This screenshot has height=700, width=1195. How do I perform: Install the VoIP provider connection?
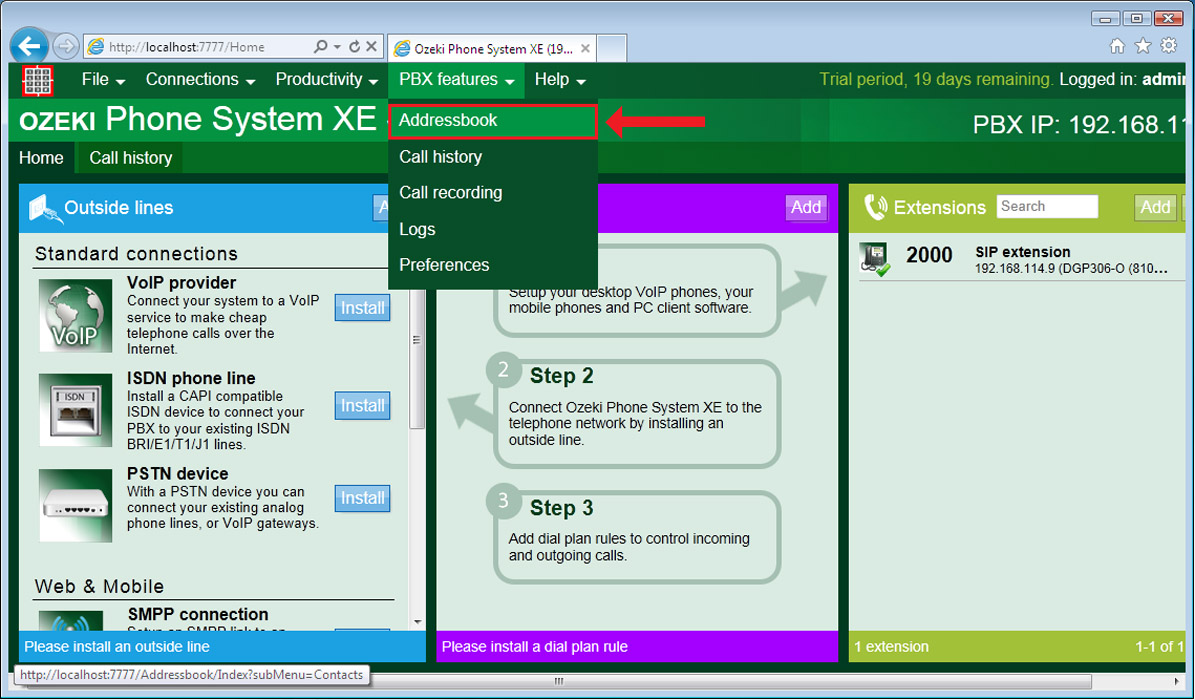[x=363, y=308]
